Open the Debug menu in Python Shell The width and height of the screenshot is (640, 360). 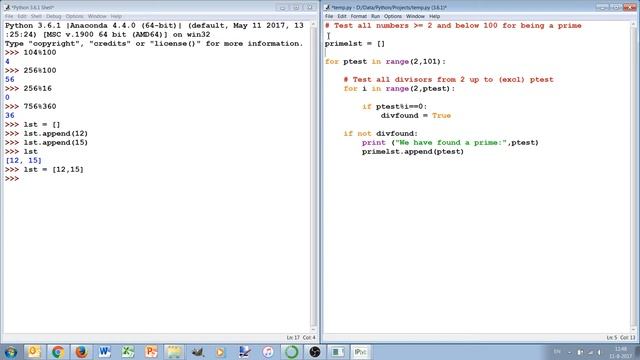[53, 16]
